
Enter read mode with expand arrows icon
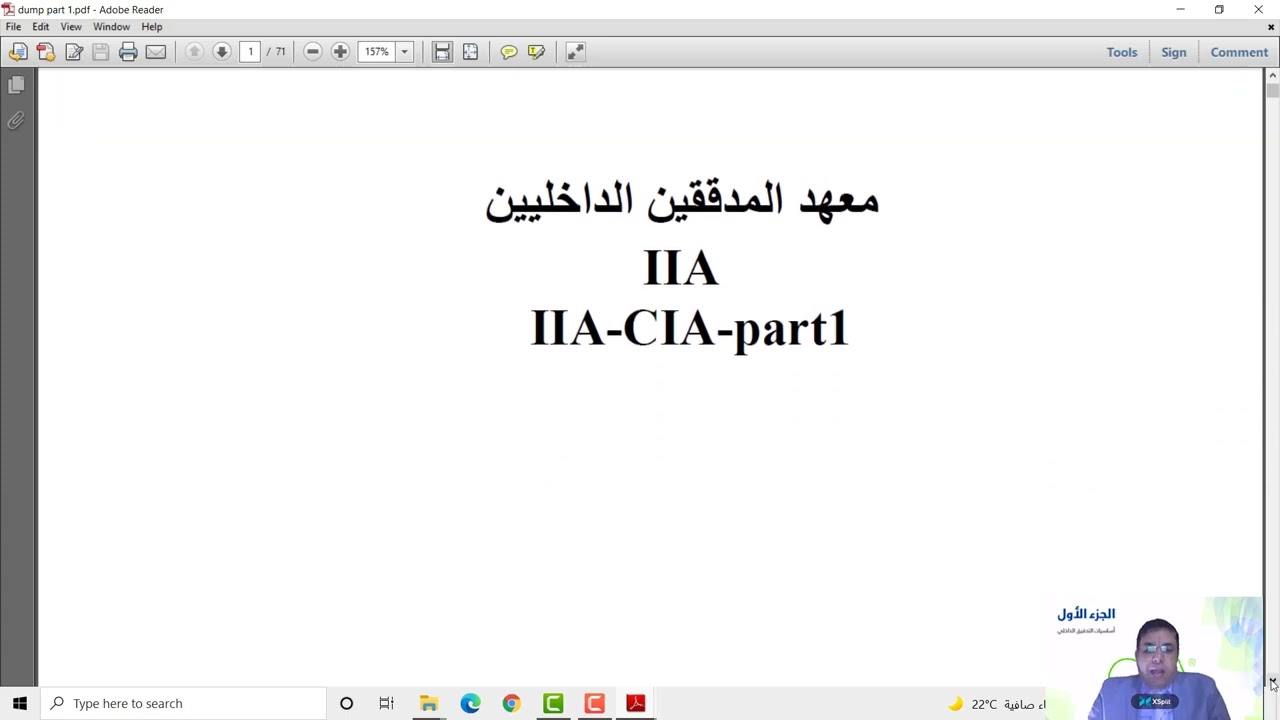coord(575,52)
